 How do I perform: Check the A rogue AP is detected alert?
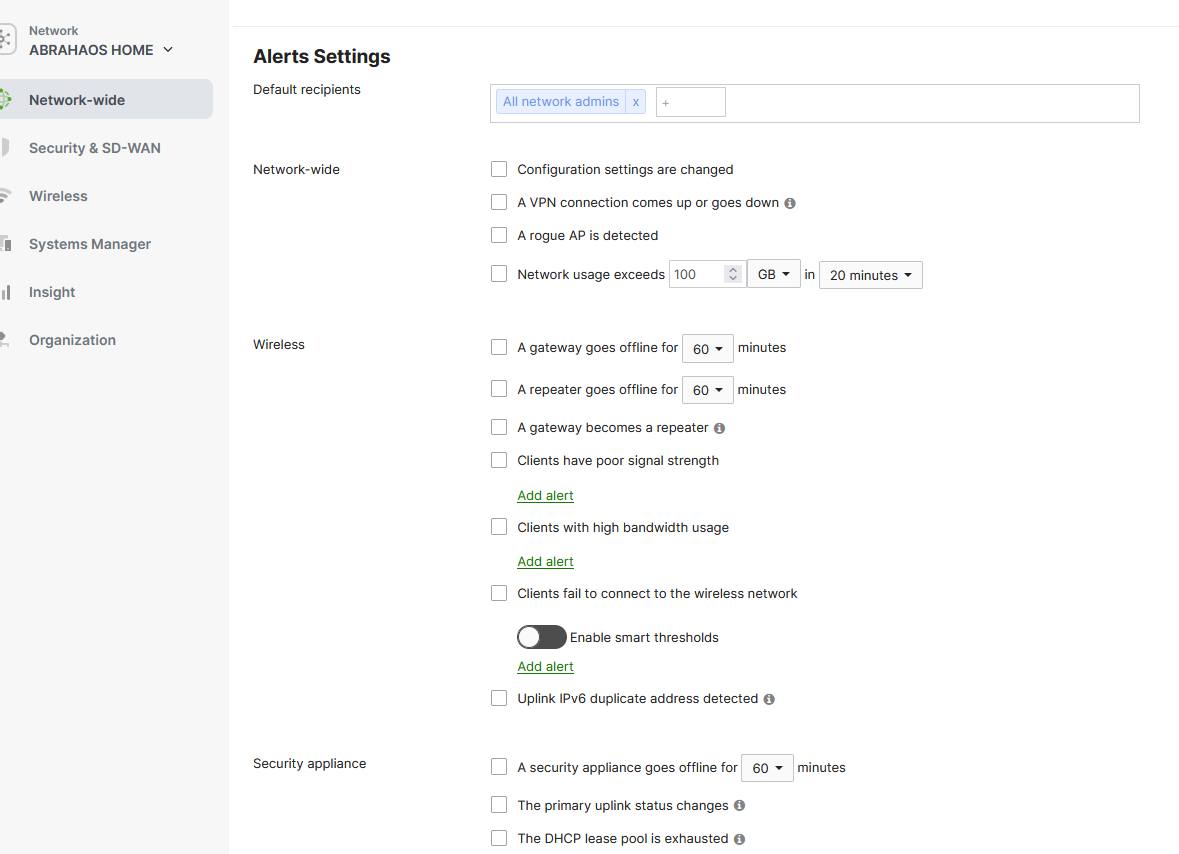click(499, 235)
